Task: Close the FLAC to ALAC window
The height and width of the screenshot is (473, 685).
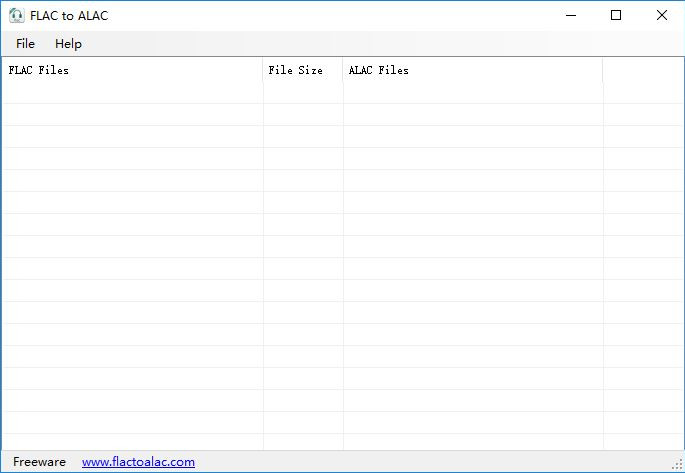Action: click(661, 15)
